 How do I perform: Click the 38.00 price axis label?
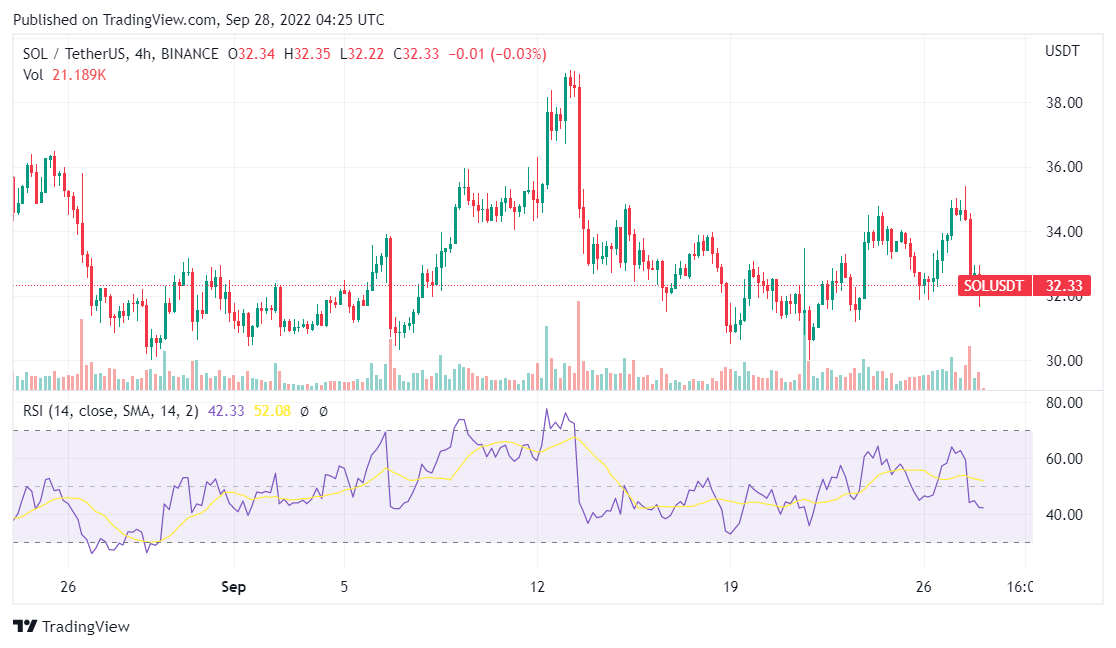1065,102
